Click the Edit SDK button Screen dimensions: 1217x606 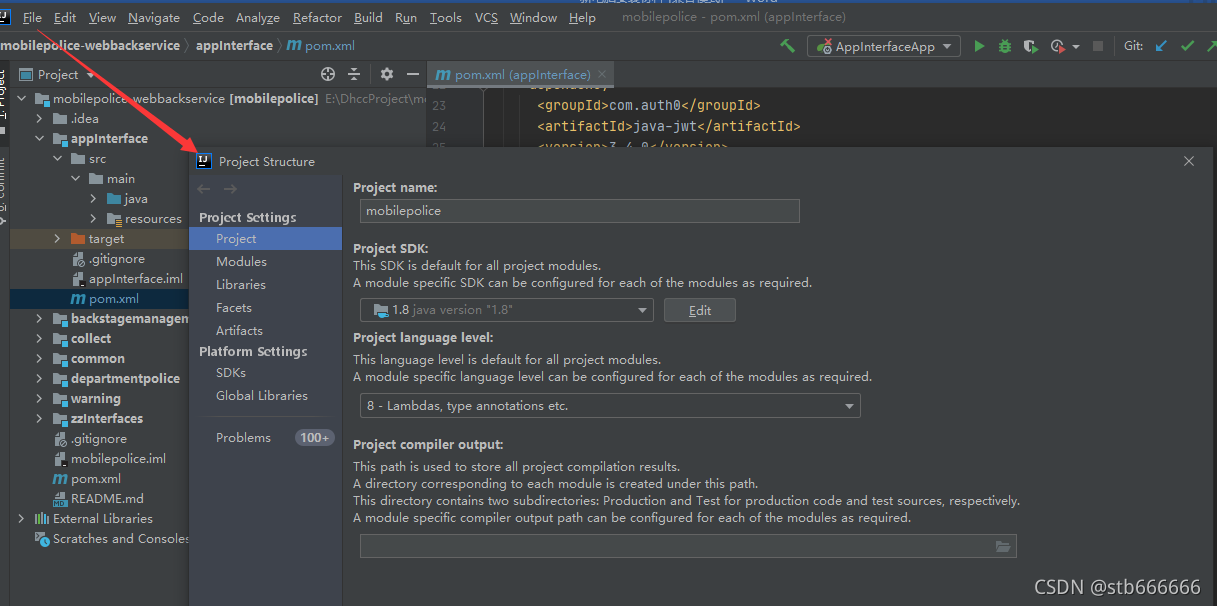tap(700, 310)
